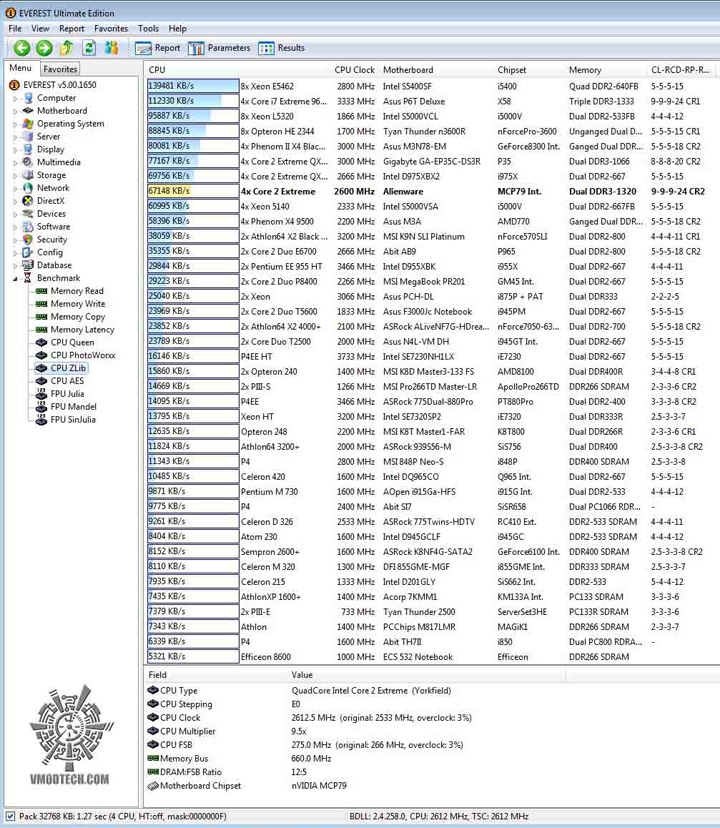This screenshot has height=828, width=720.
Task: Click the Benchmark hourglass icon
Action: [28, 278]
